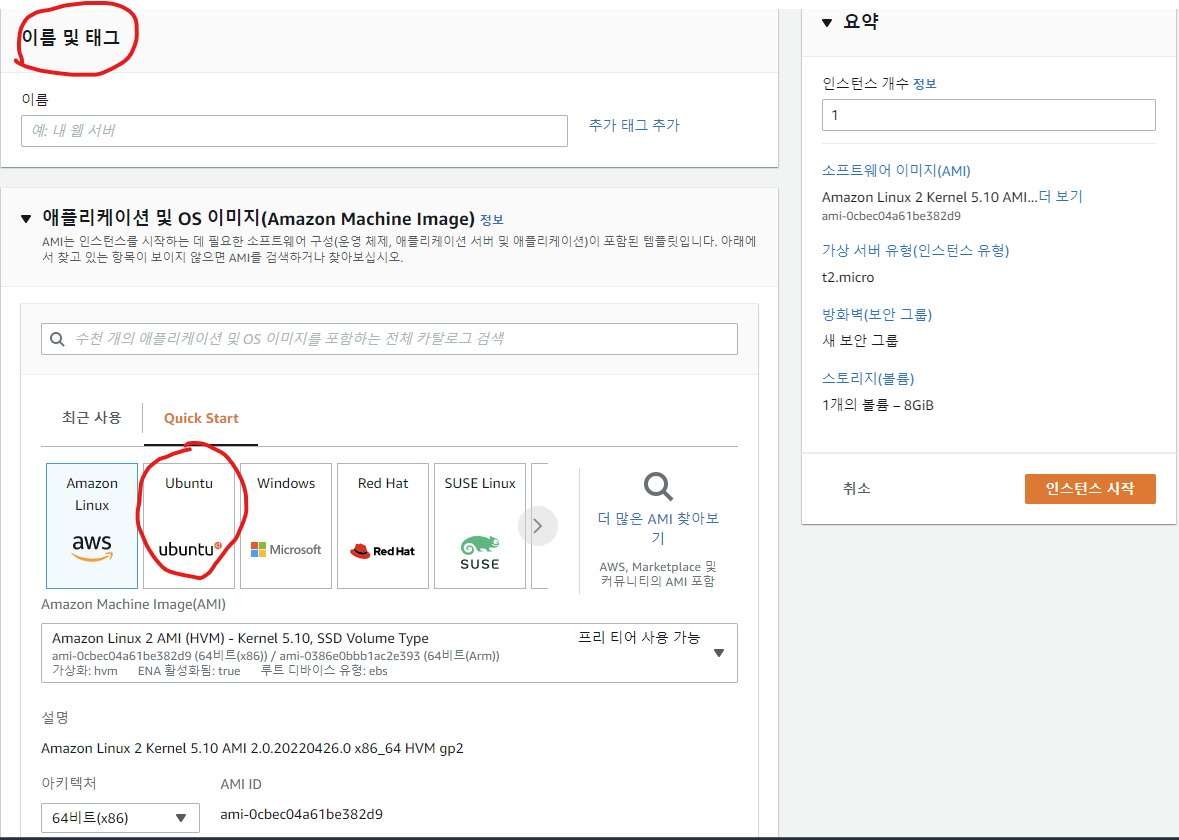Open the Amazon Machine Image dropdown
Viewport: 1179px width, 840px height.
pos(389,653)
